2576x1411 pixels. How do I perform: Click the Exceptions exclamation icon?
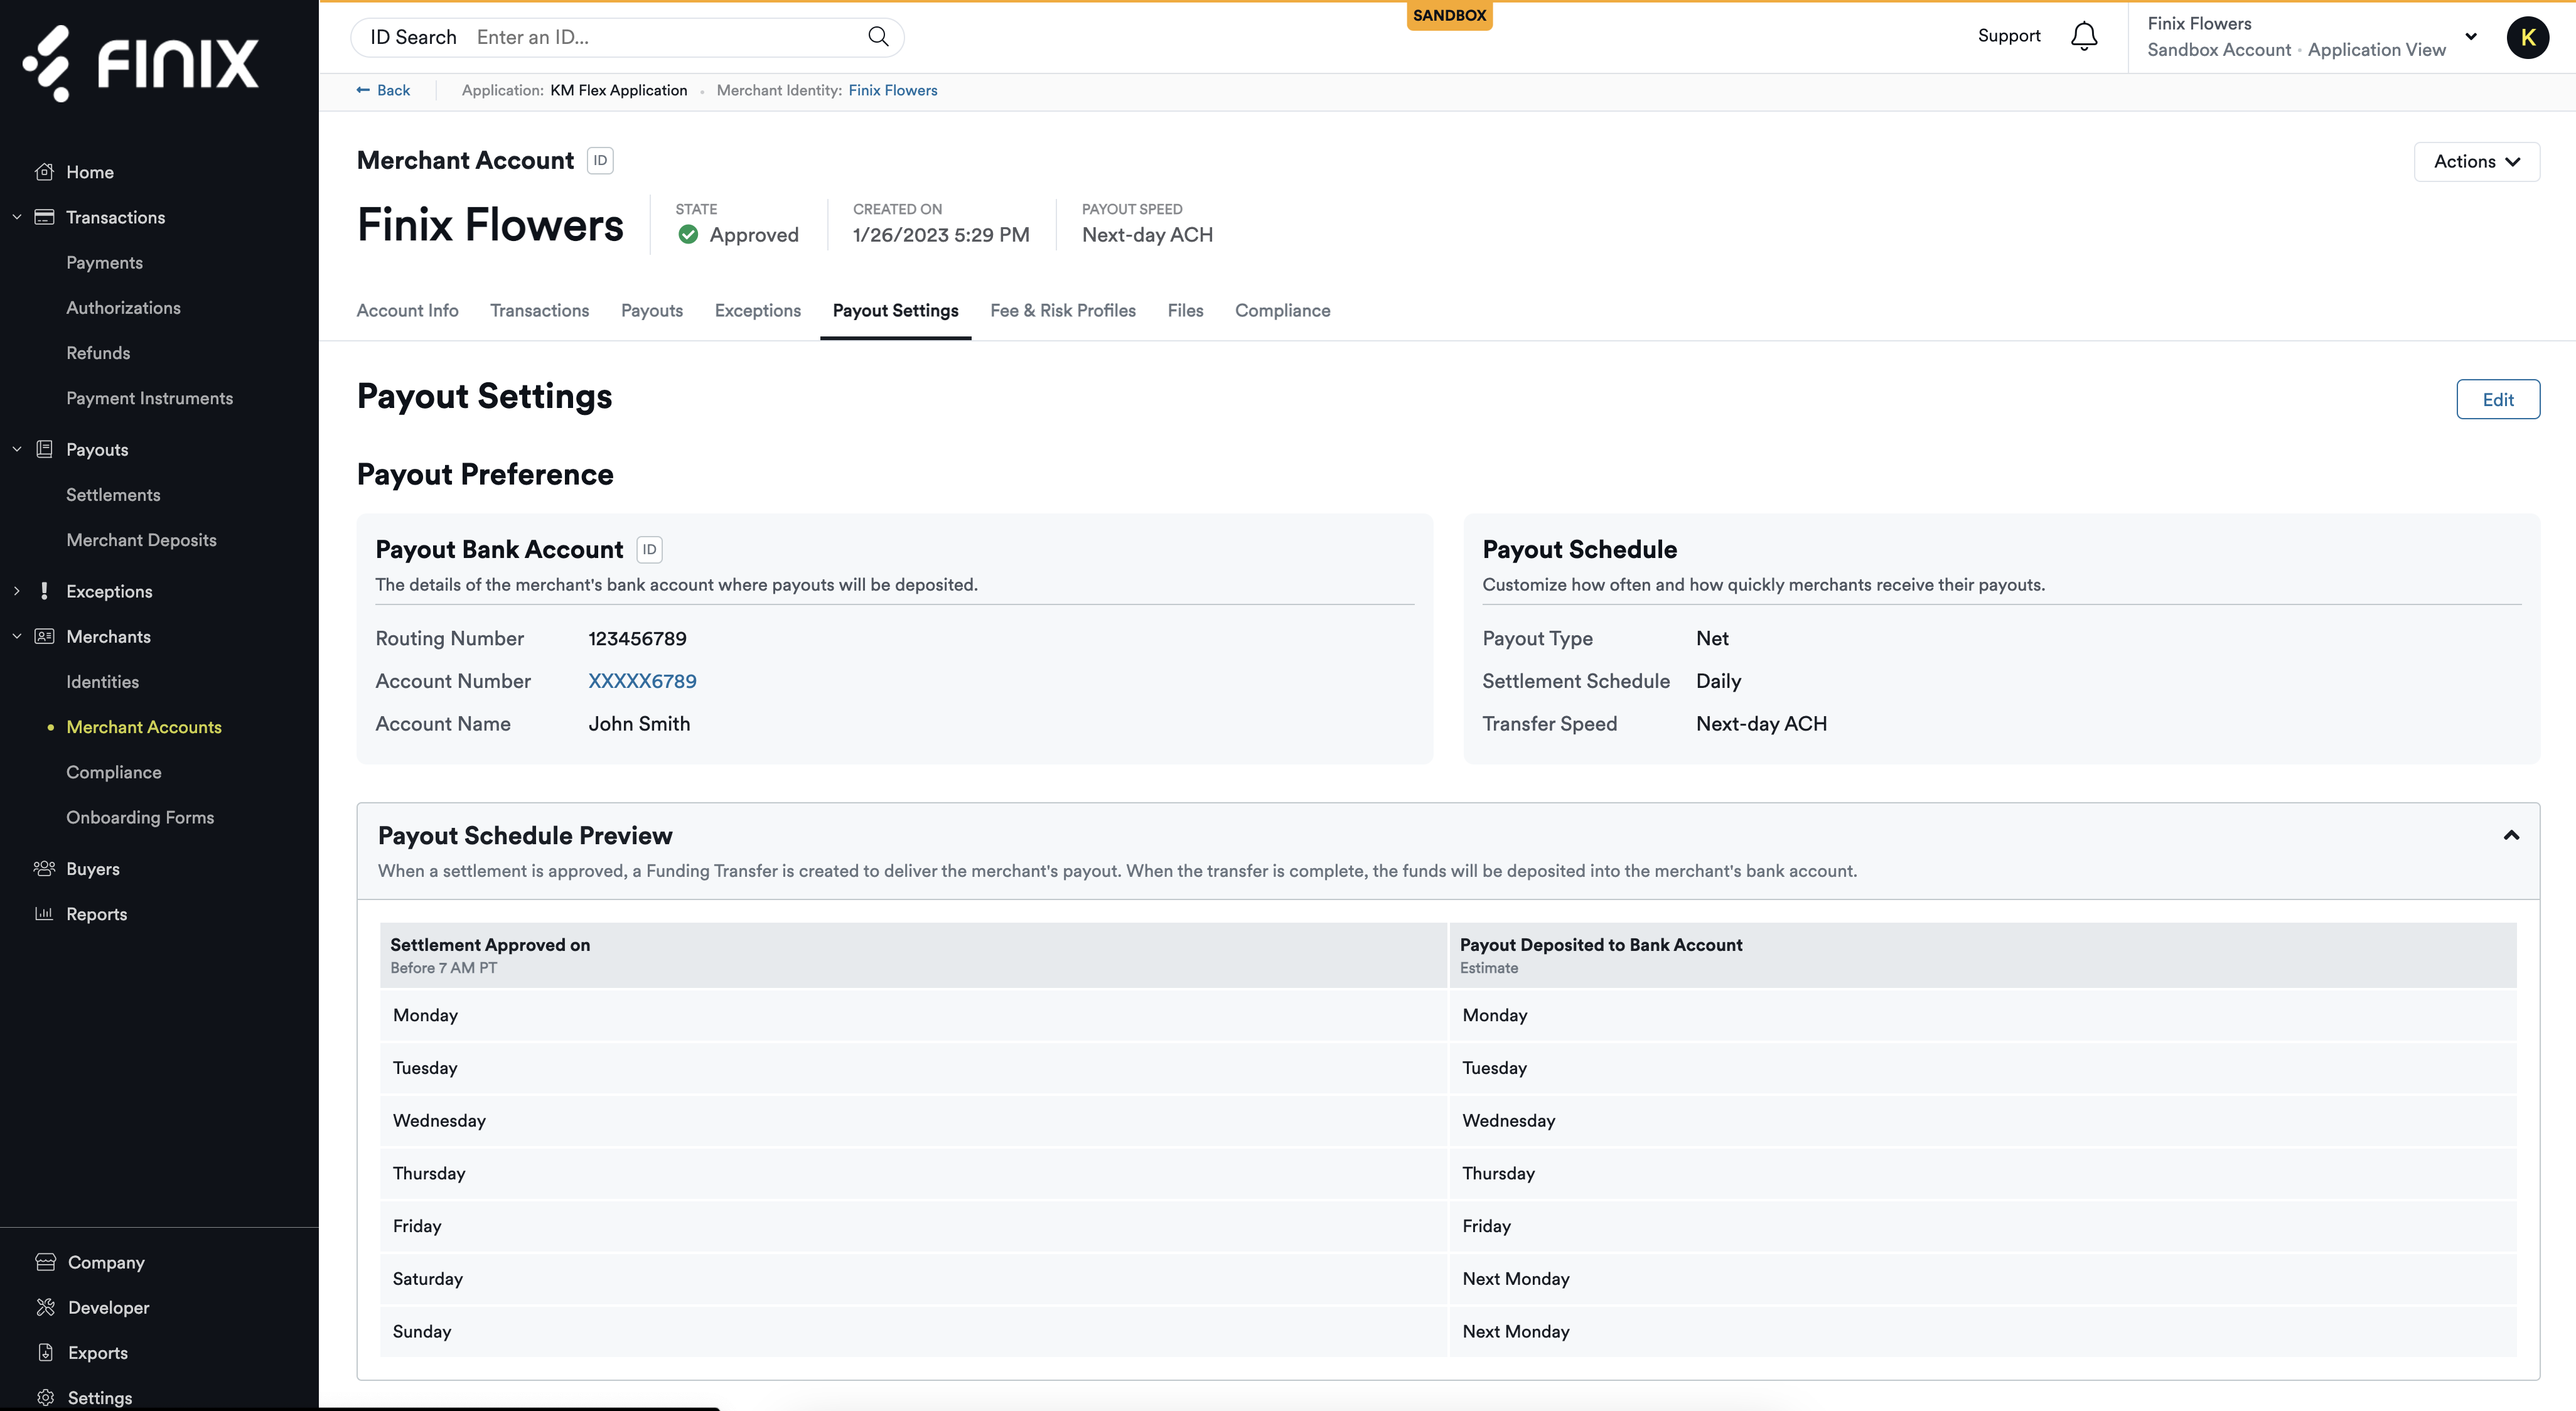pos(44,591)
